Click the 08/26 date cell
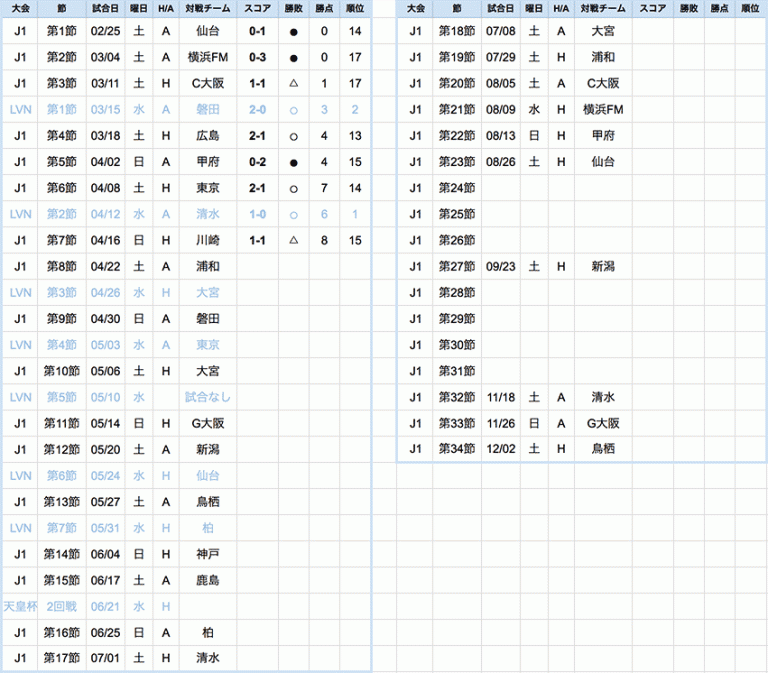Viewport: 768px width, 673px height. coord(501,162)
